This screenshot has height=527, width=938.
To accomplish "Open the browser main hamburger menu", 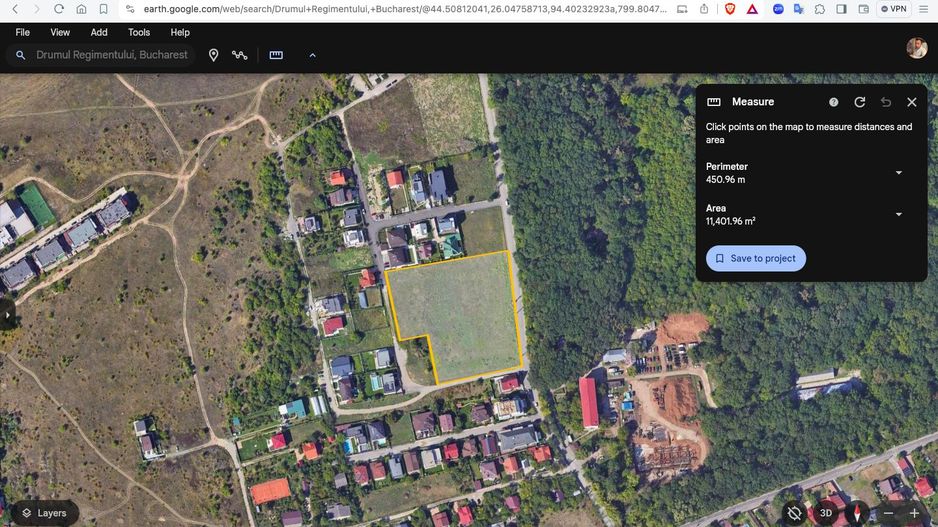I will coord(924,9).
